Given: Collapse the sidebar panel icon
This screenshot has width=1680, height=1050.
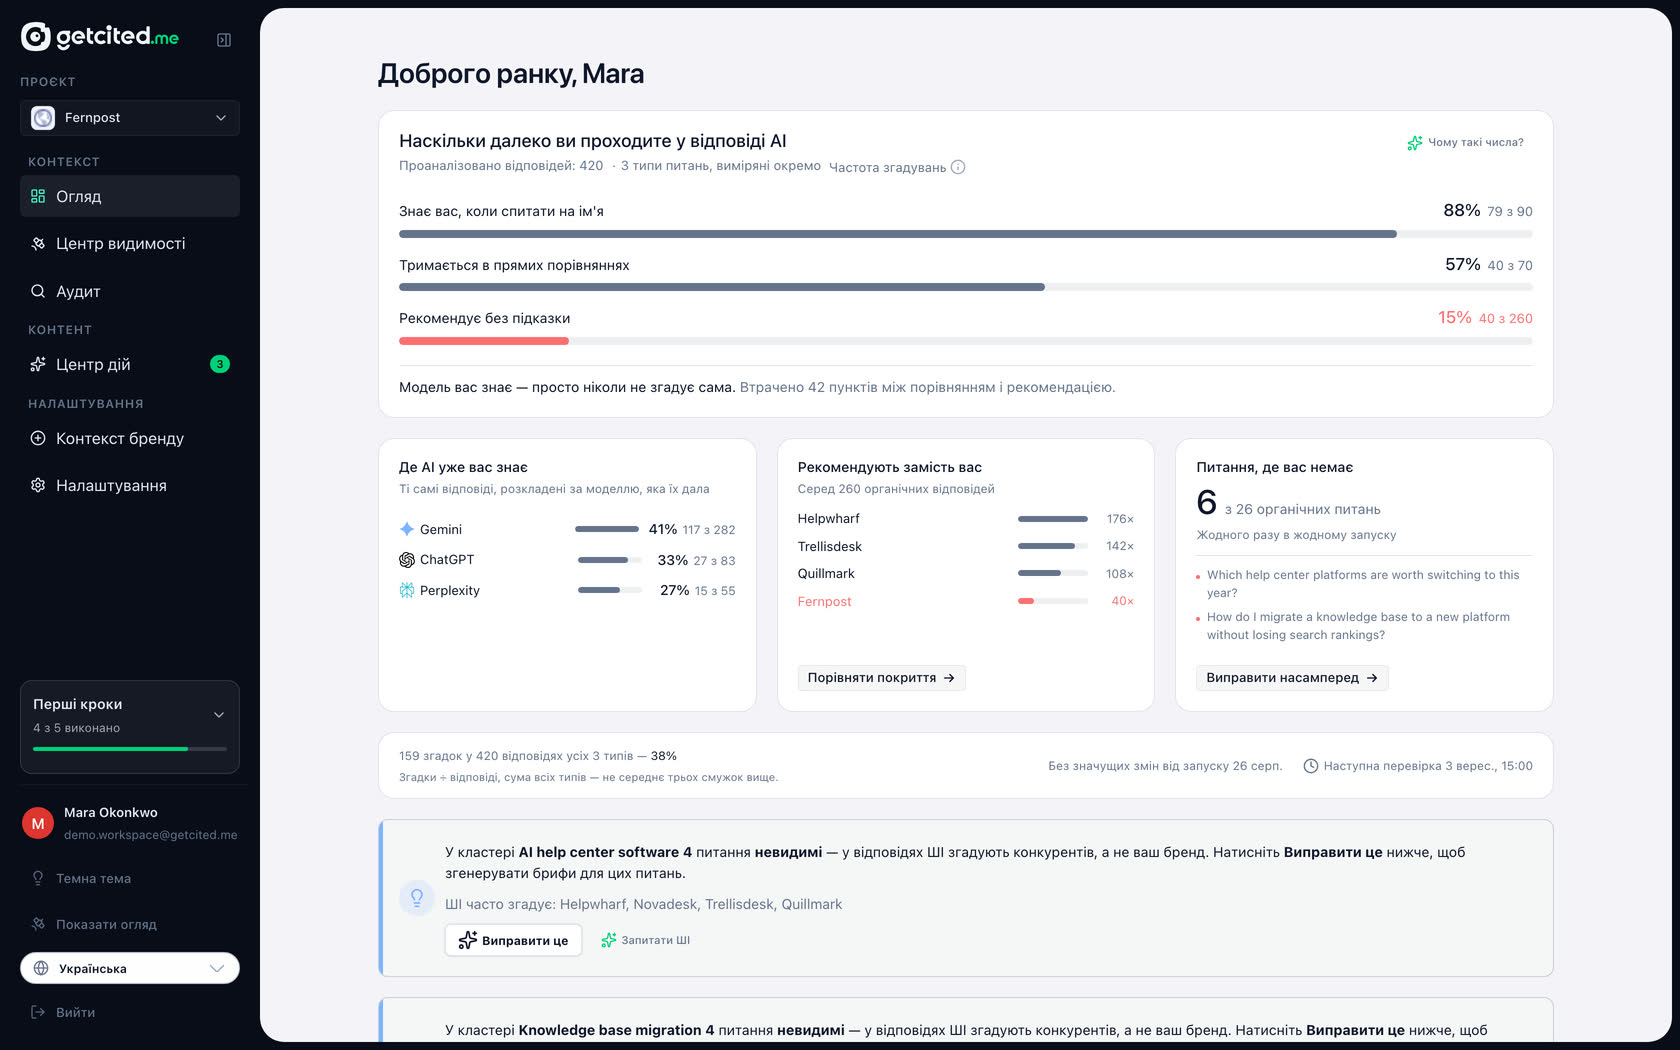Looking at the screenshot, I should (224, 40).
